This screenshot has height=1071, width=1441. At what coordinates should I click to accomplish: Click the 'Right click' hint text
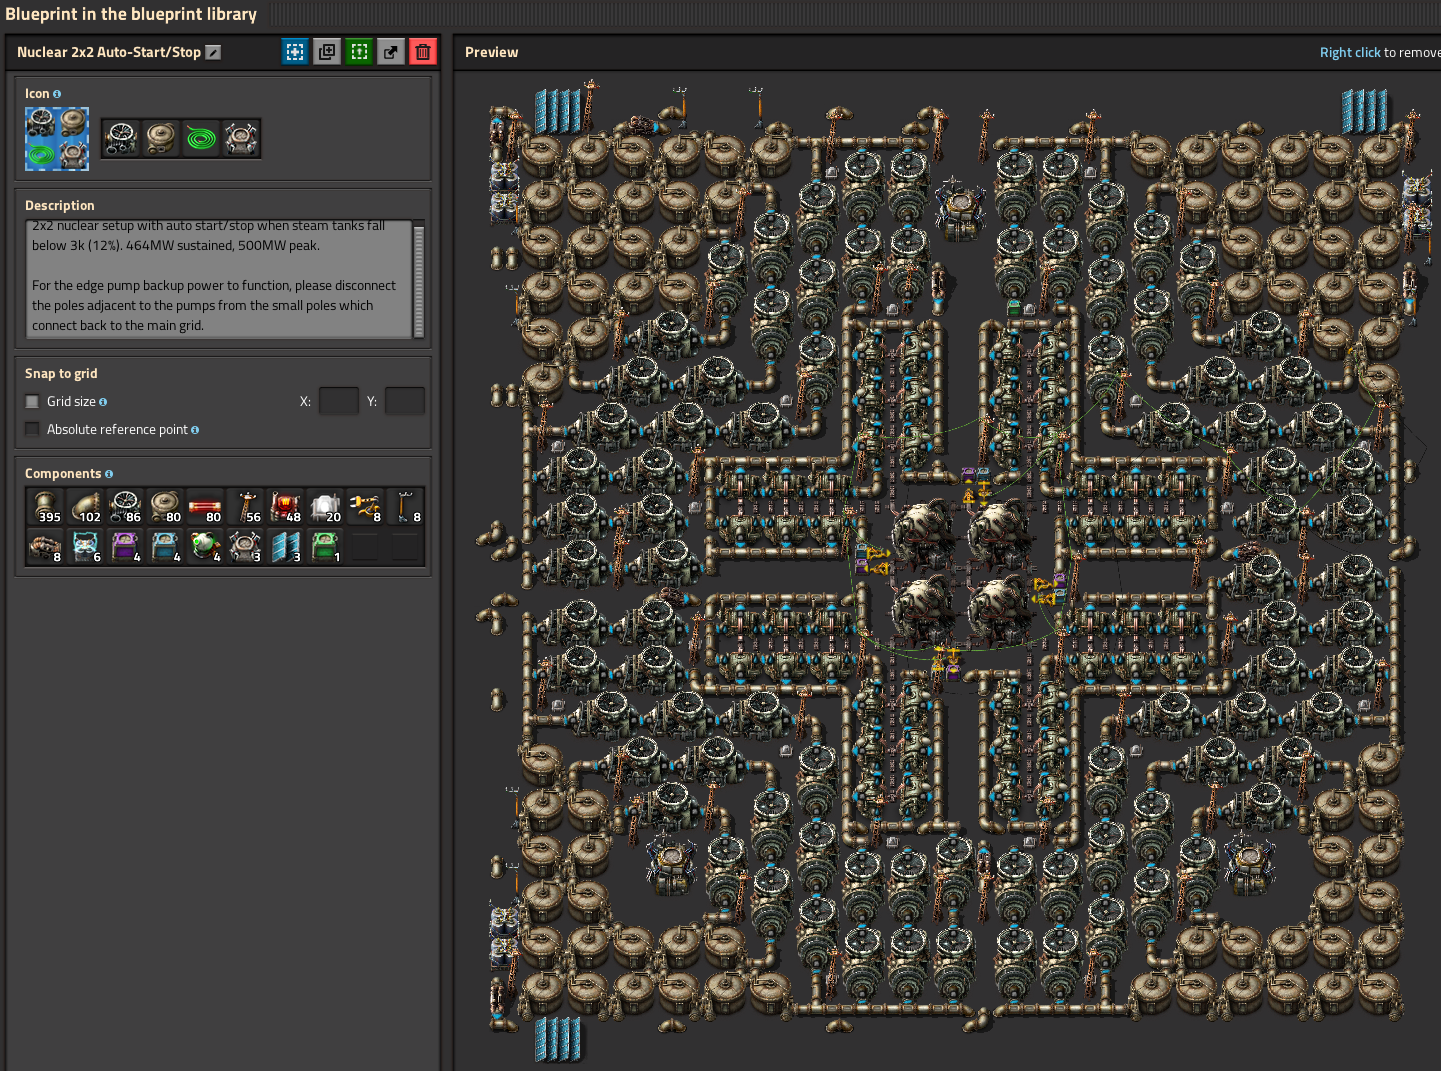[1350, 53]
